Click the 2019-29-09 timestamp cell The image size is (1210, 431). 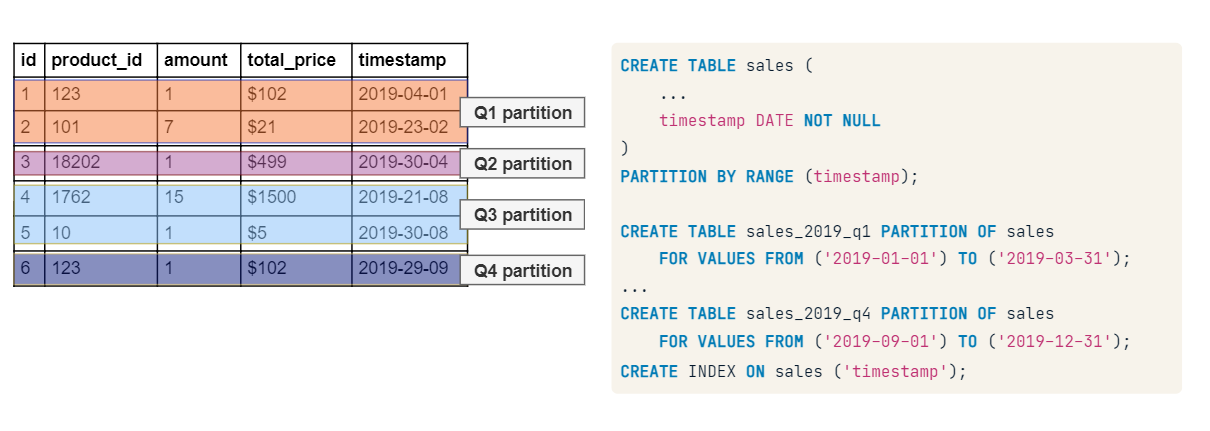point(403,269)
